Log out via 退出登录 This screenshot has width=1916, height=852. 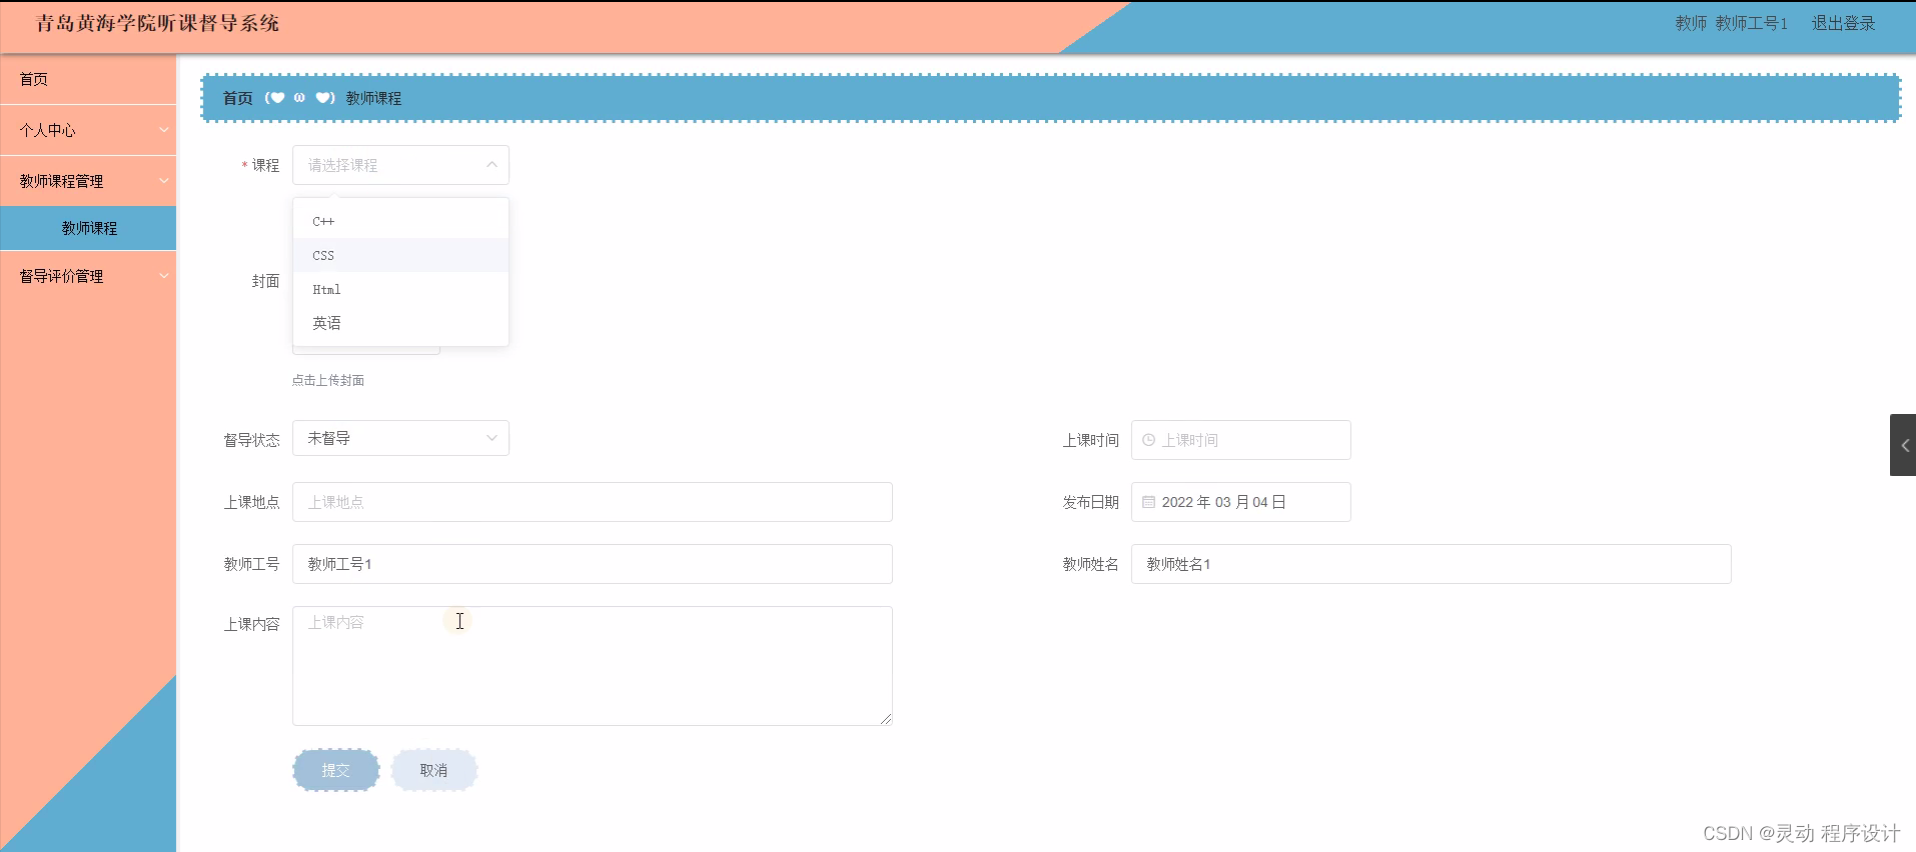pos(1843,23)
